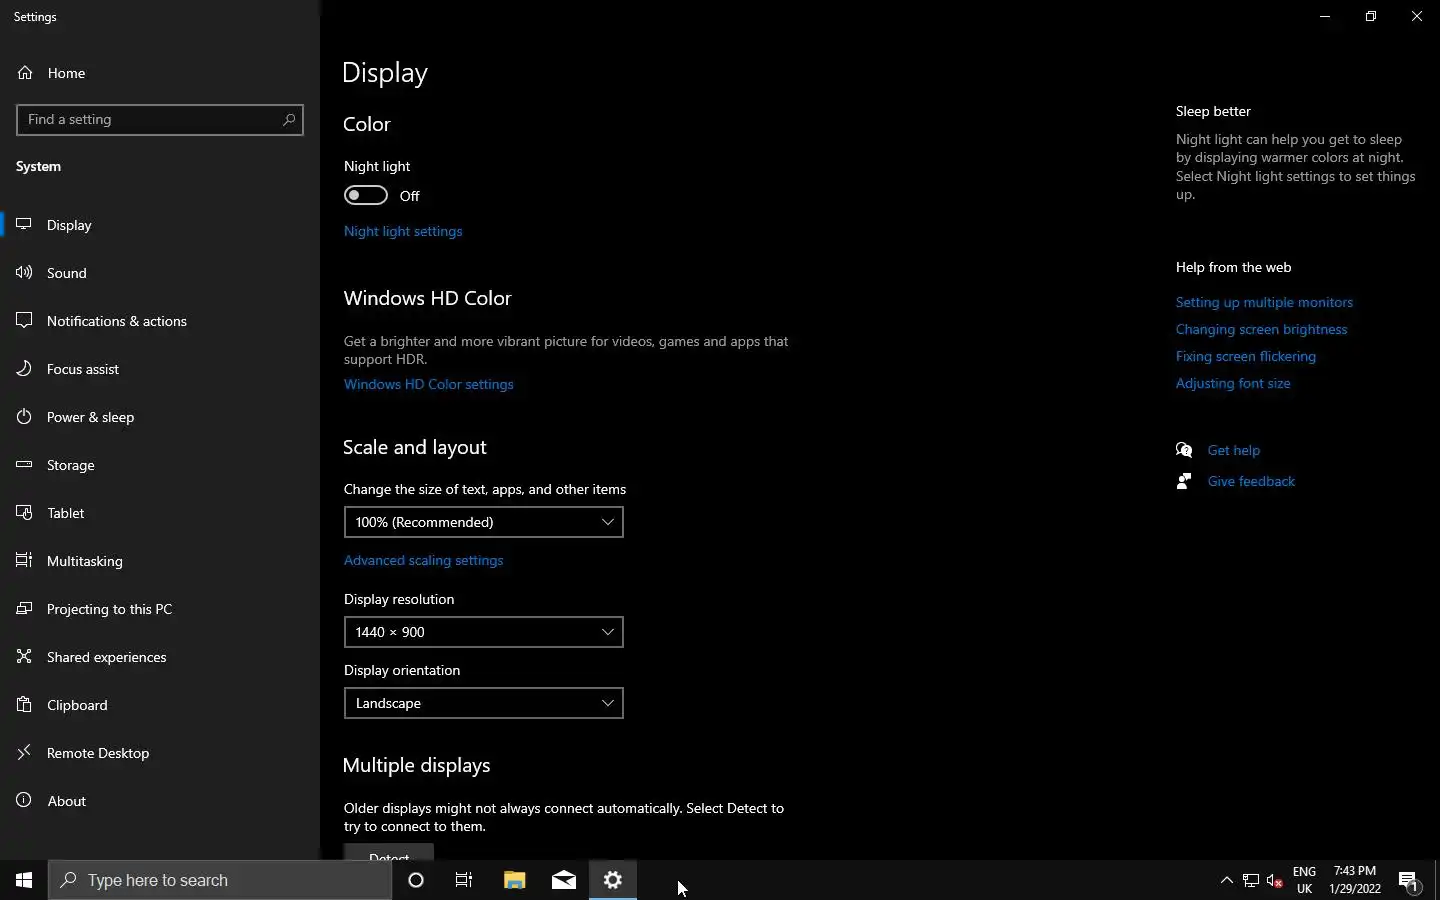The image size is (1440, 900).
Task: Click the About info icon
Action: 24,801
